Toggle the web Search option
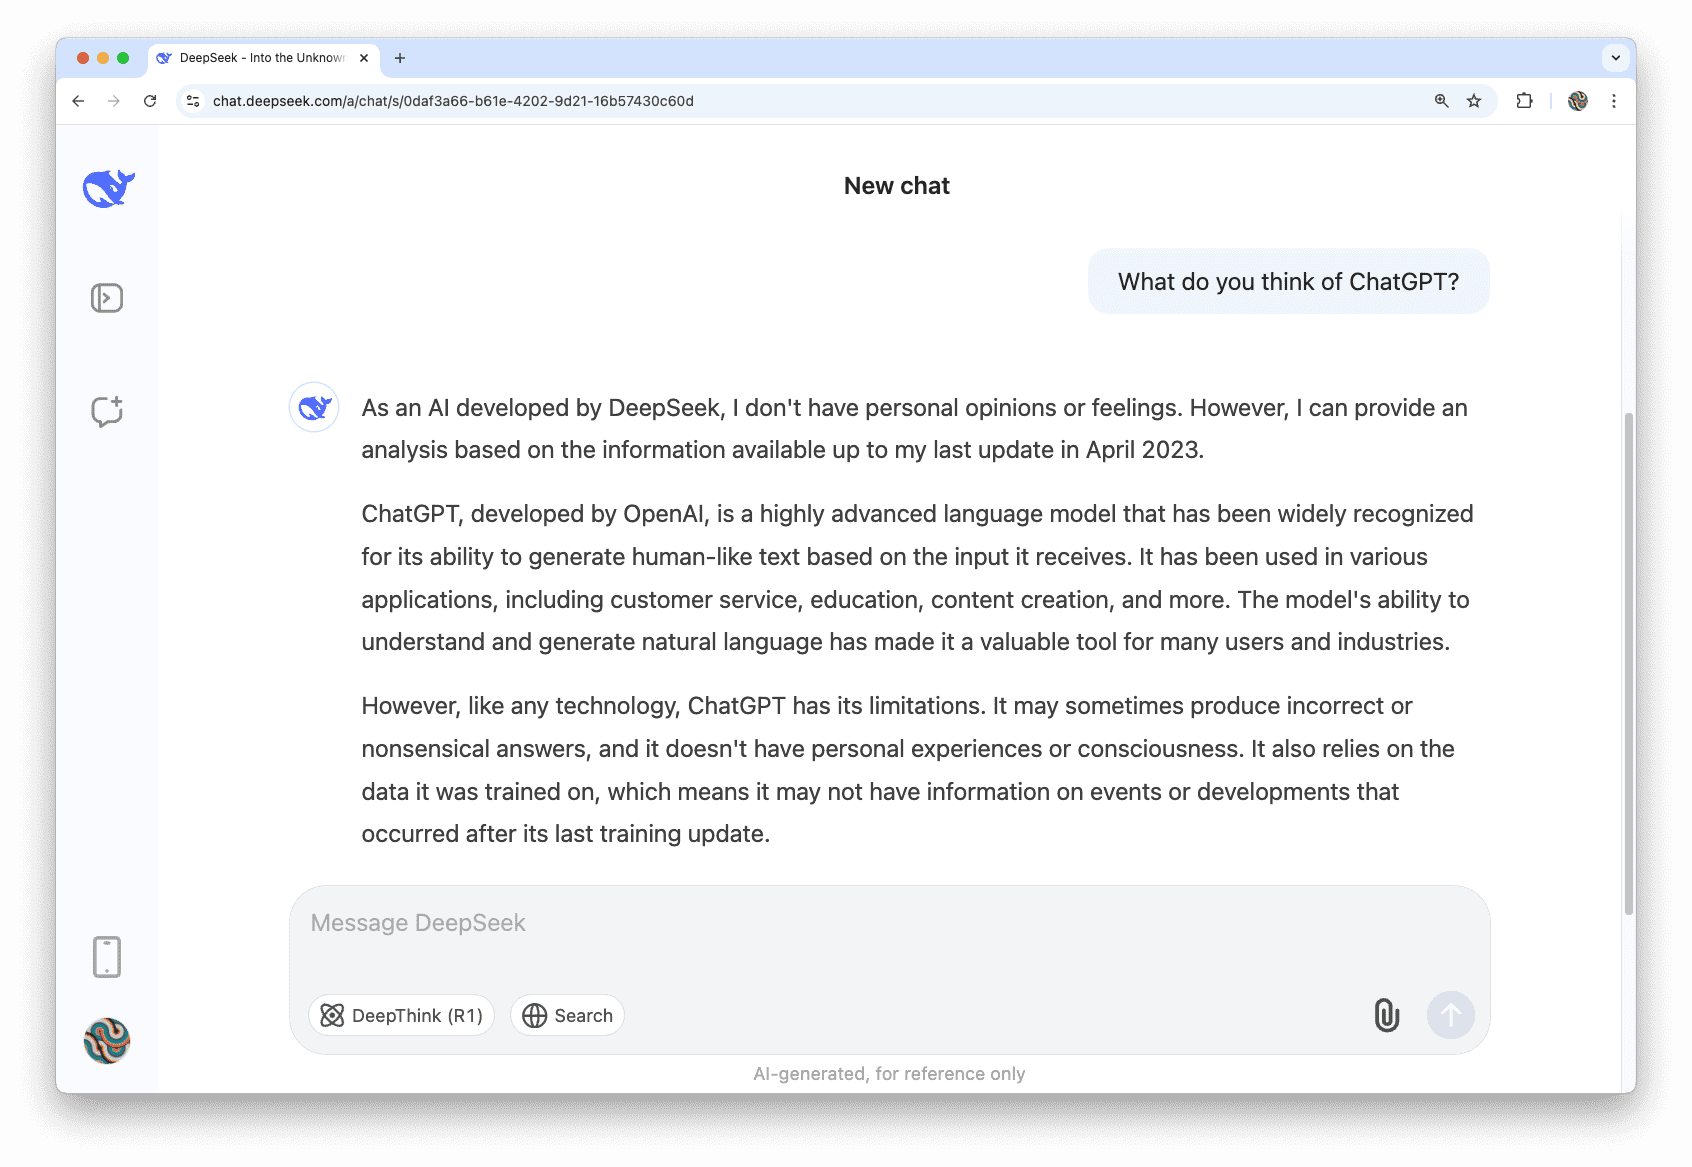This screenshot has width=1692, height=1167. [x=567, y=1015]
